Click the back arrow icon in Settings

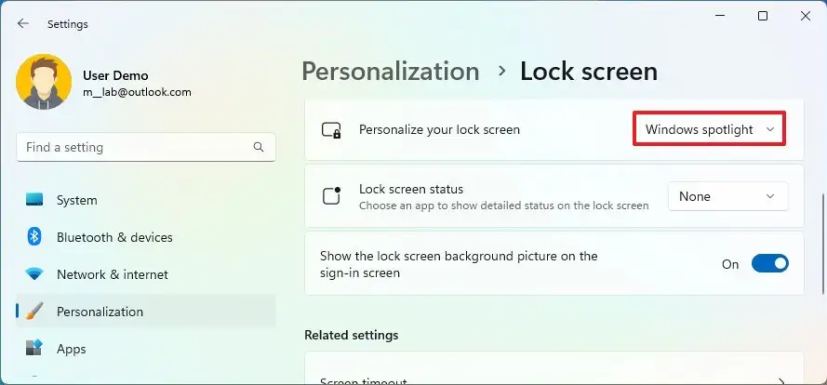(x=23, y=24)
